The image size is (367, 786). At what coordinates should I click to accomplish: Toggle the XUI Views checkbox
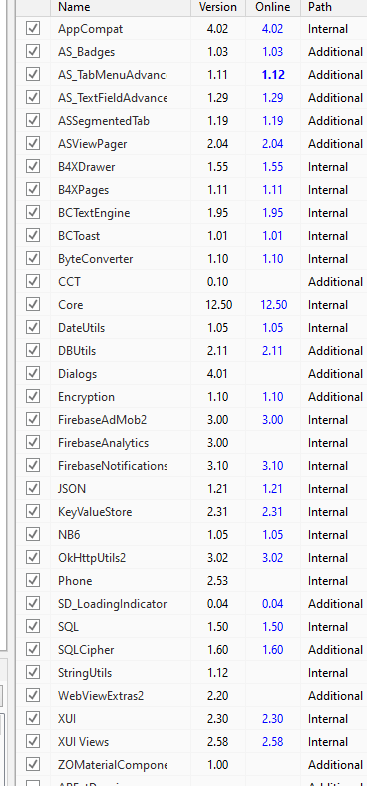pyautogui.click(x=33, y=741)
